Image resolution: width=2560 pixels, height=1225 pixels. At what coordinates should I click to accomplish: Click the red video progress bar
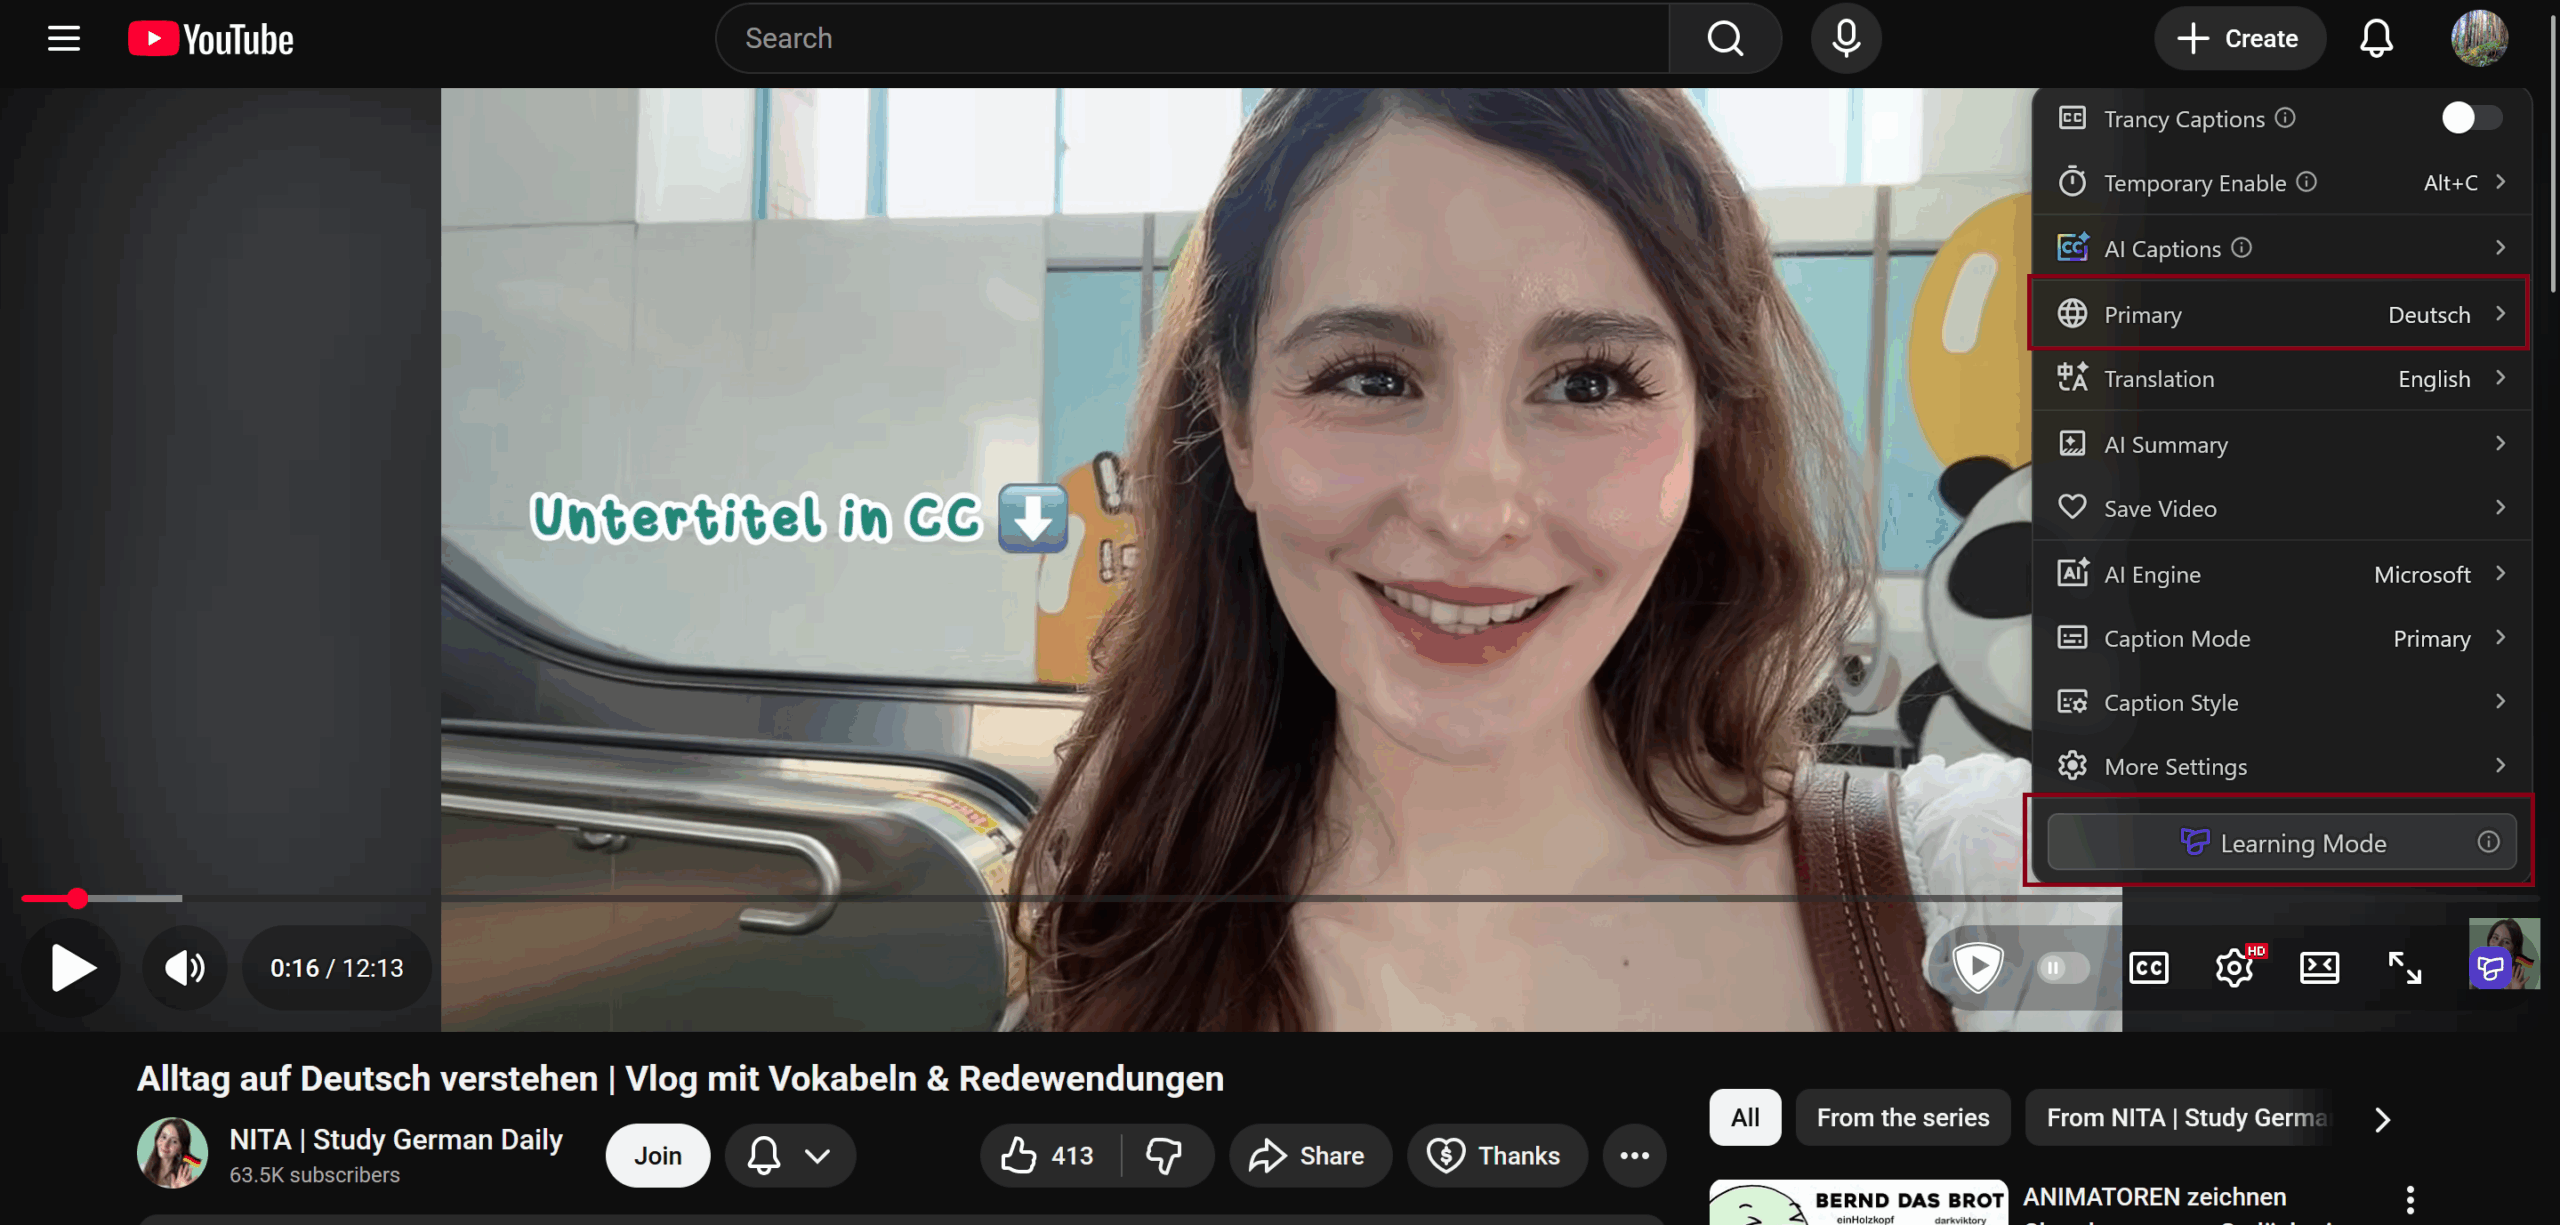point(48,898)
